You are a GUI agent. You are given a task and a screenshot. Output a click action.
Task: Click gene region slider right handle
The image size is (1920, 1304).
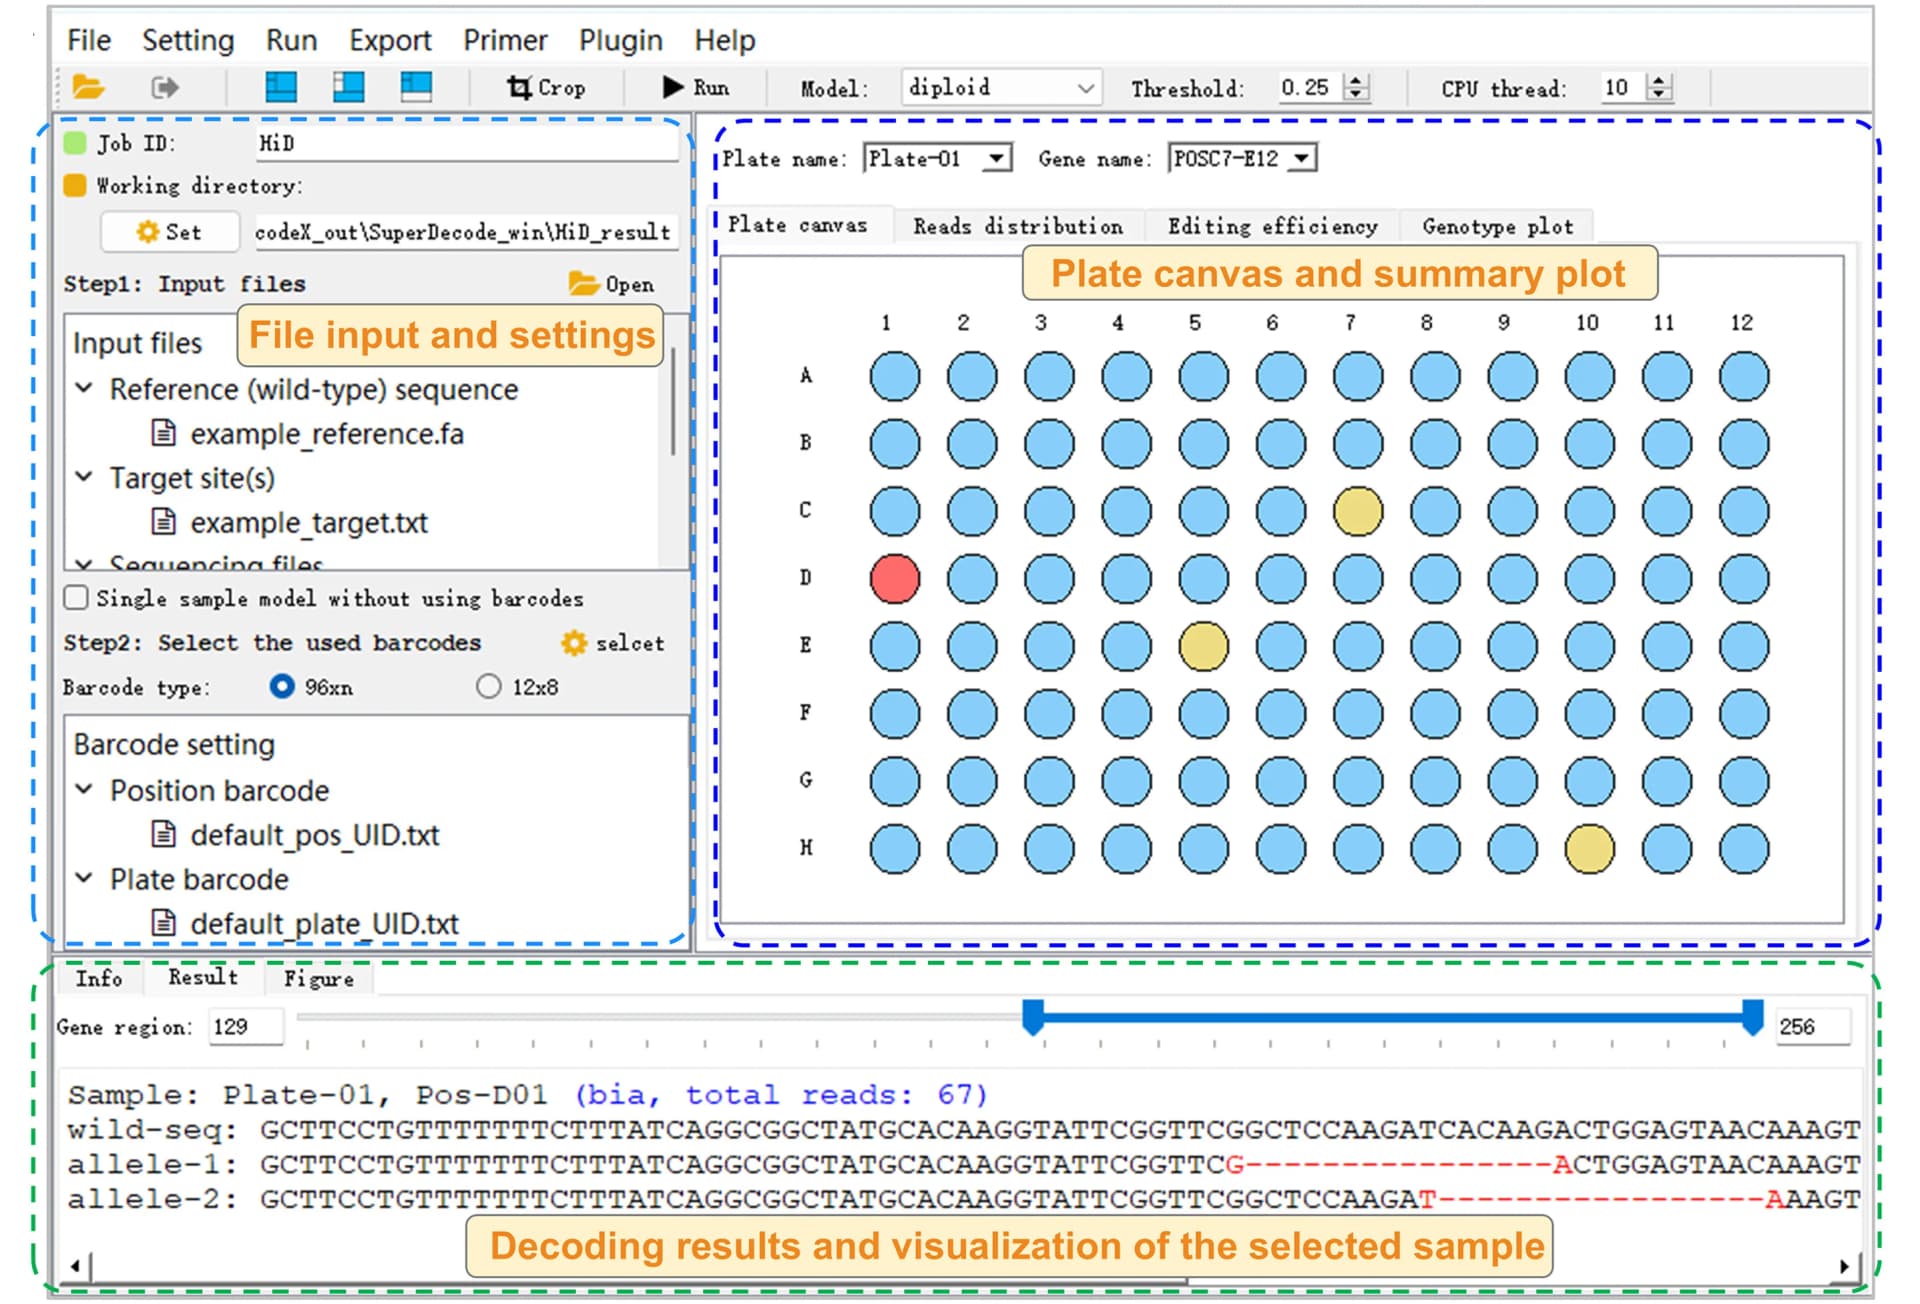[x=1753, y=1017]
